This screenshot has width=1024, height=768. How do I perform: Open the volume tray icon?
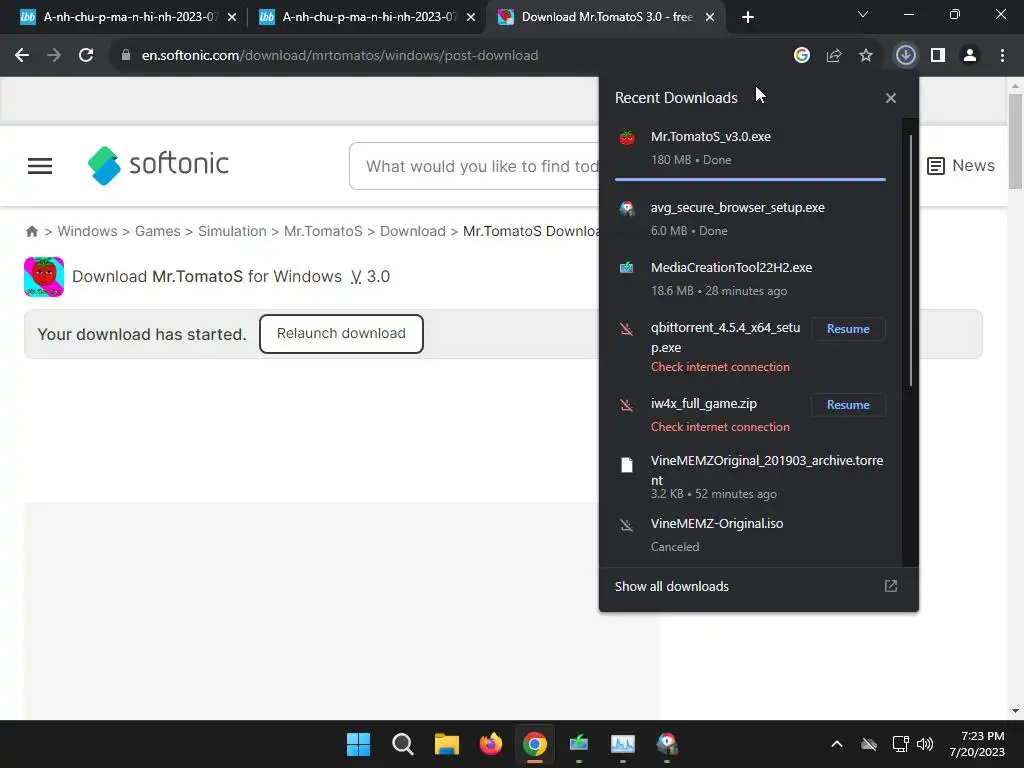(x=925, y=744)
